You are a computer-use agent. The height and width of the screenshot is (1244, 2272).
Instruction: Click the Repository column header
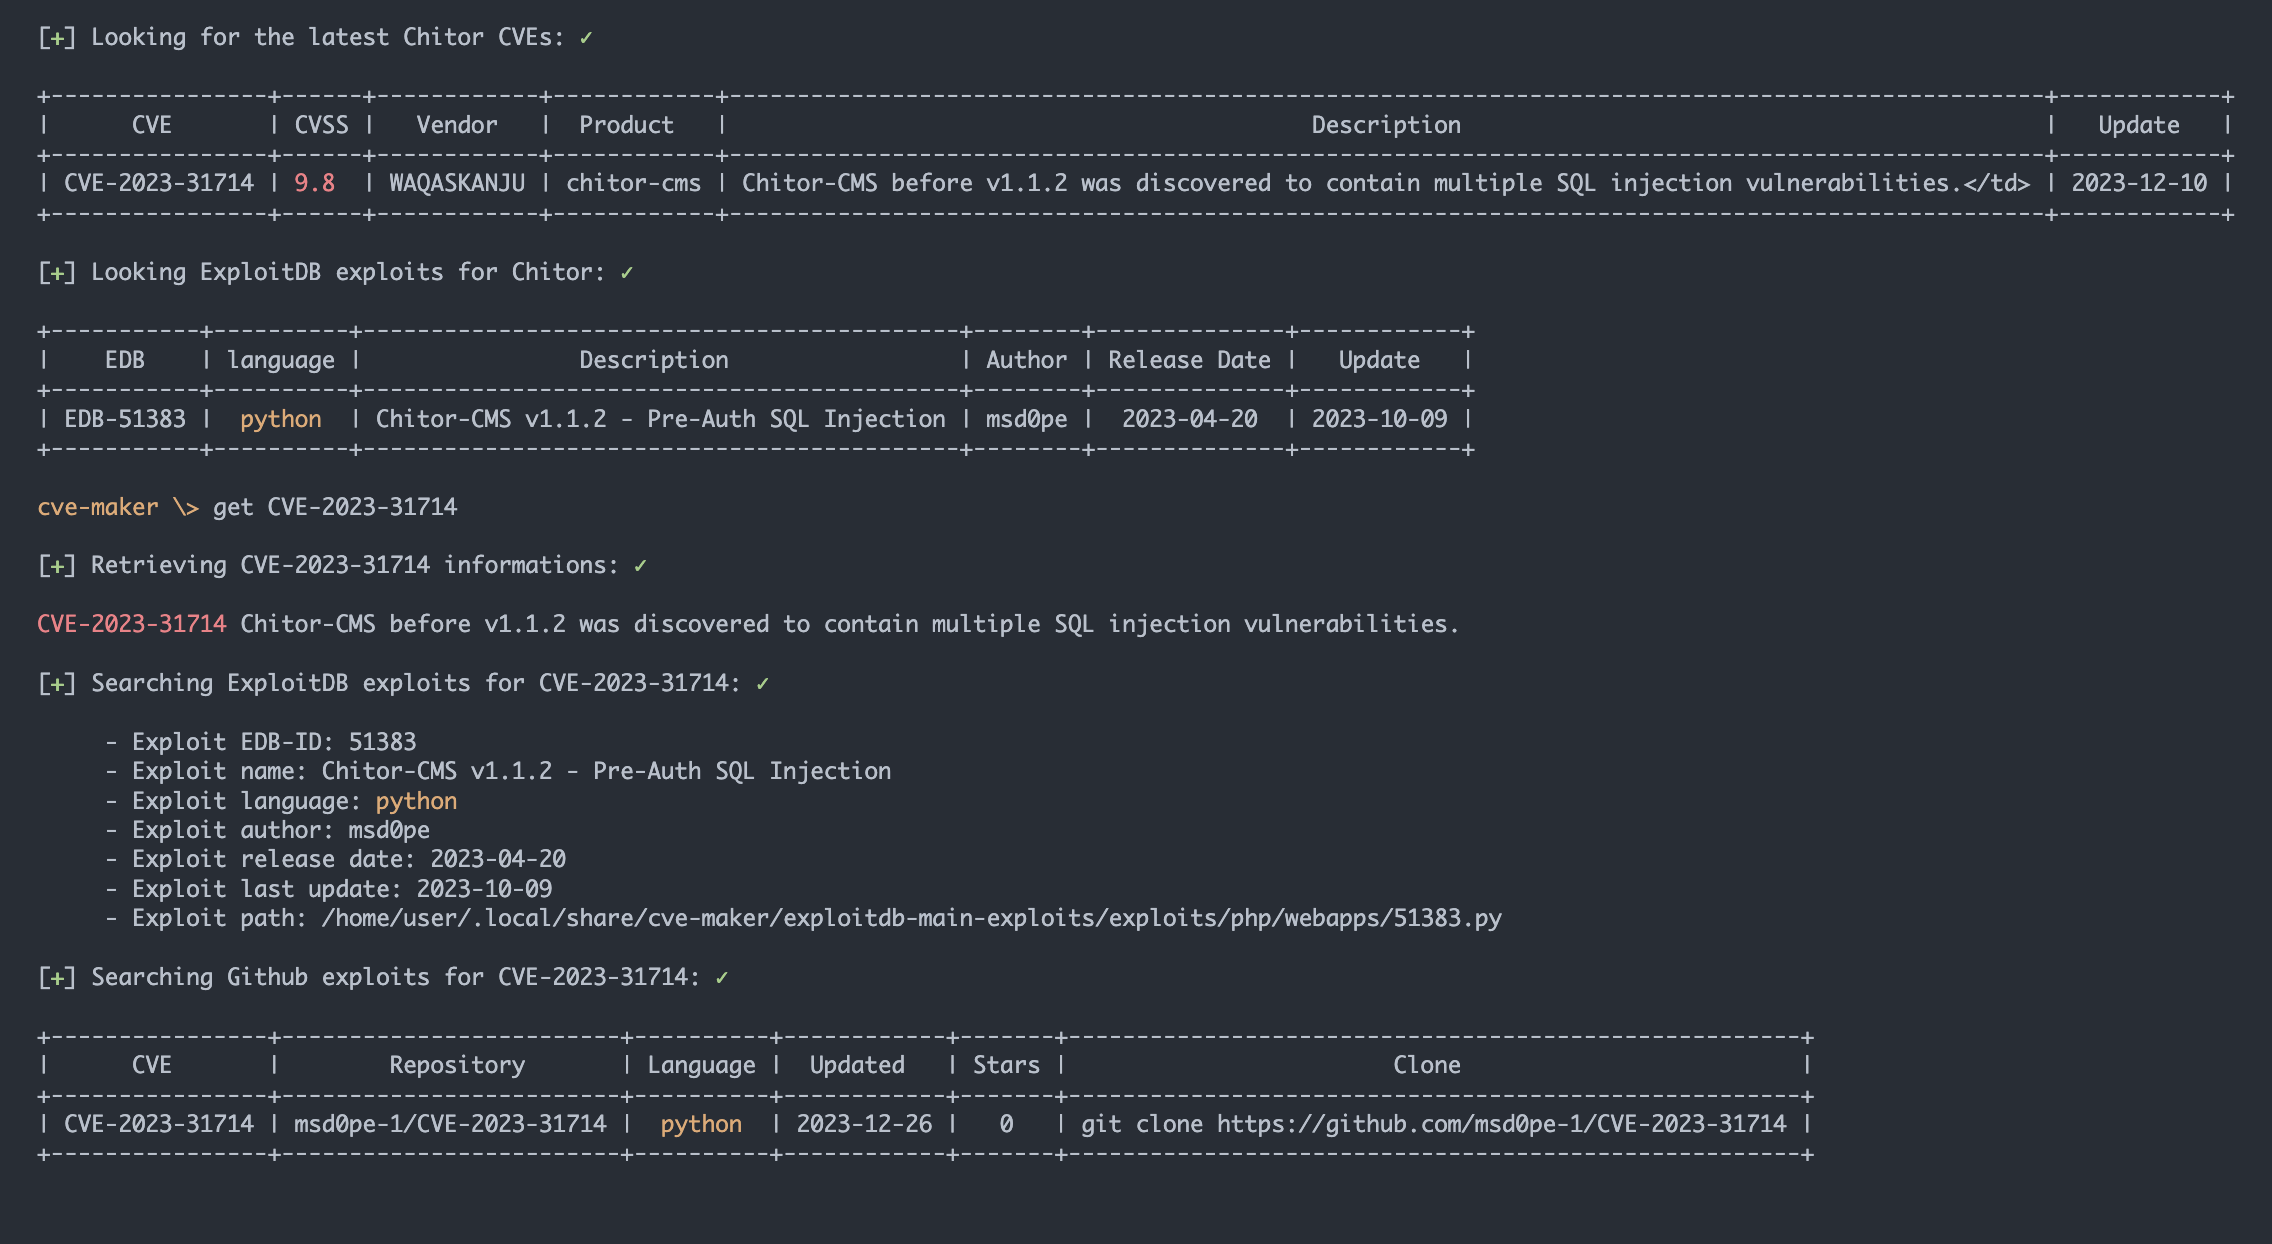tap(457, 1065)
